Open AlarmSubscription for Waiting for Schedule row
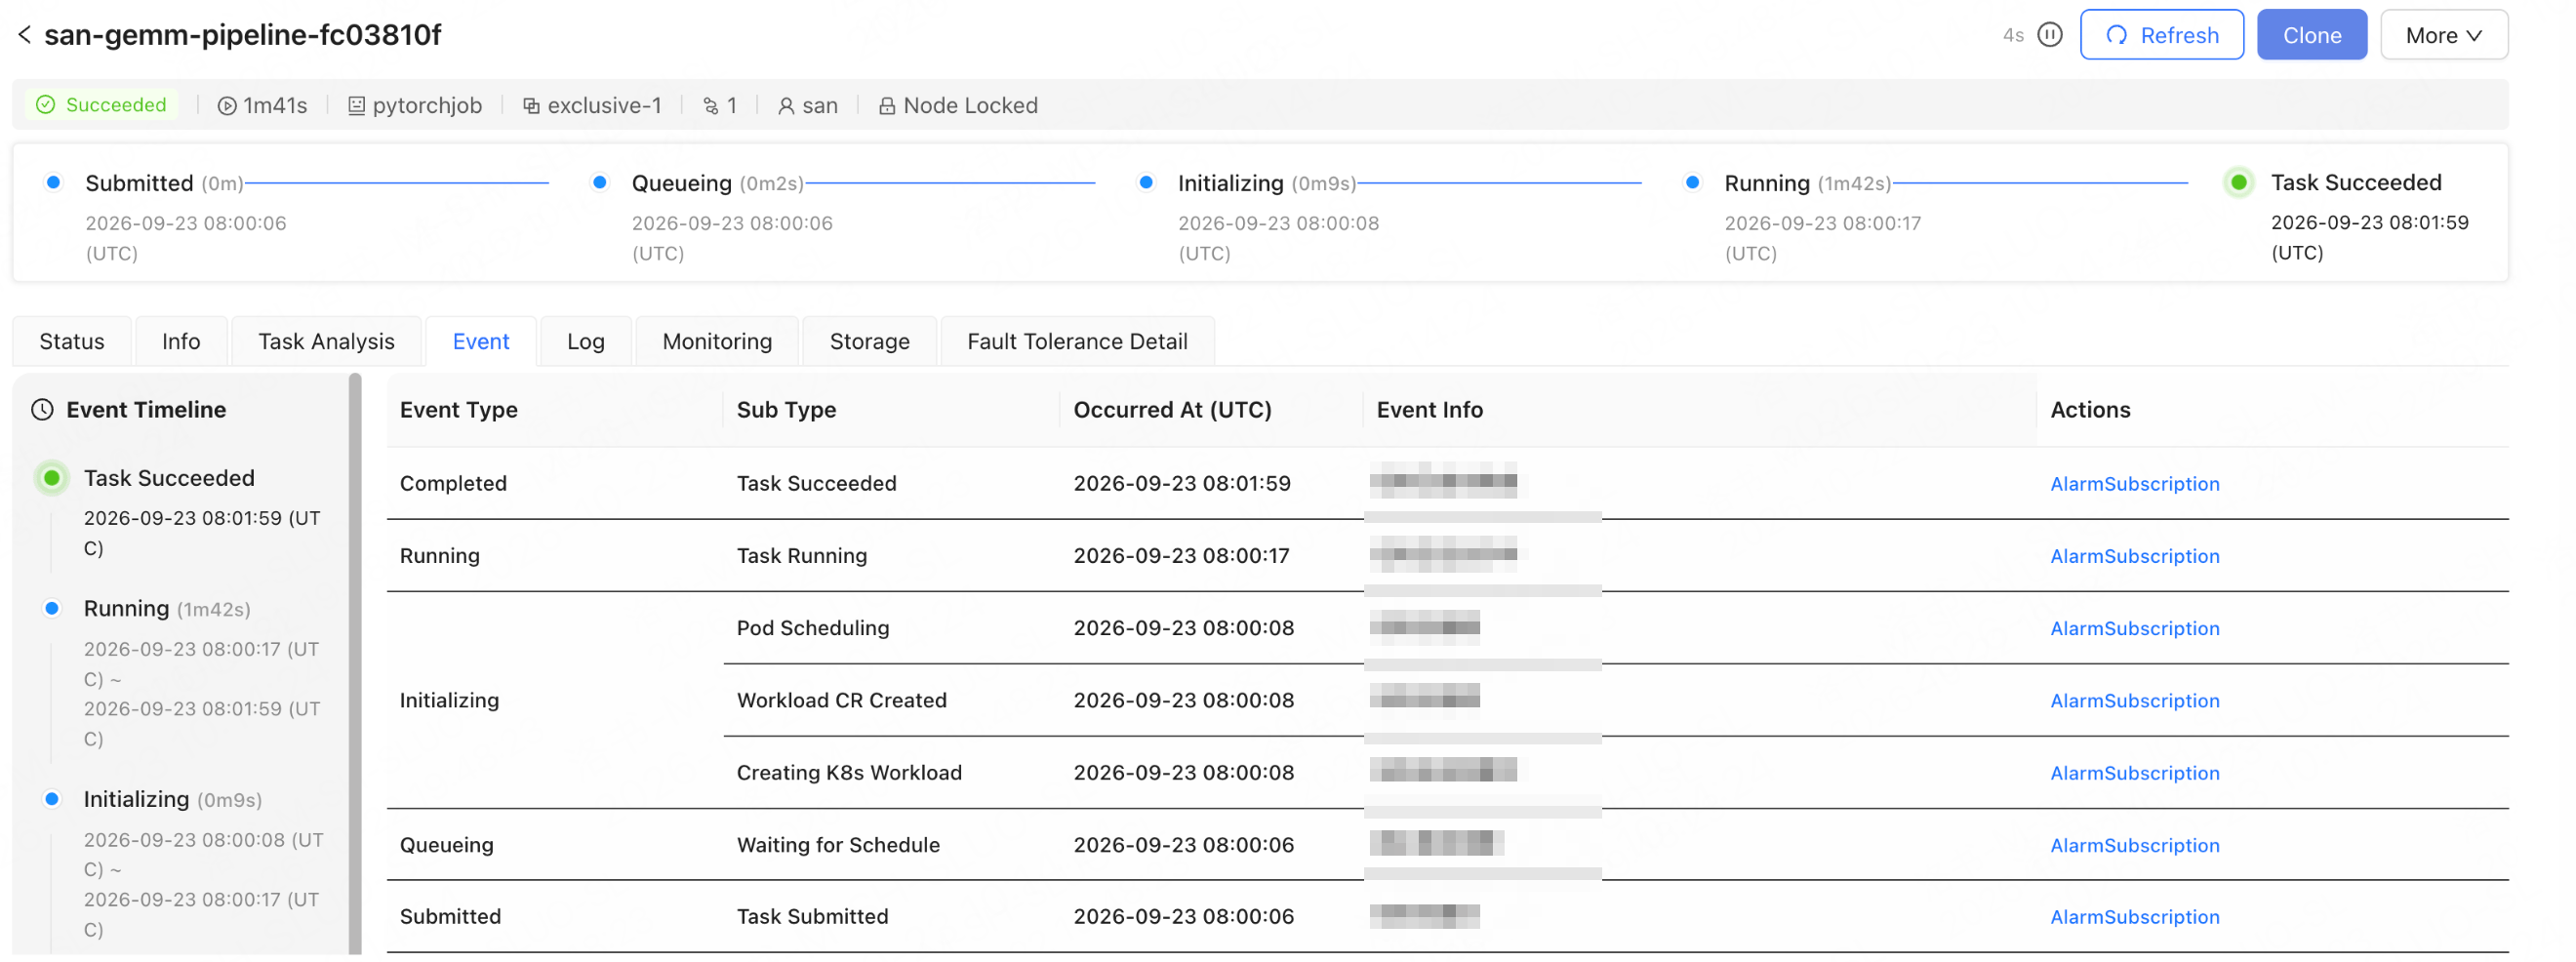This screenshot has height=962, width=2576. (x=2134, y=845)
